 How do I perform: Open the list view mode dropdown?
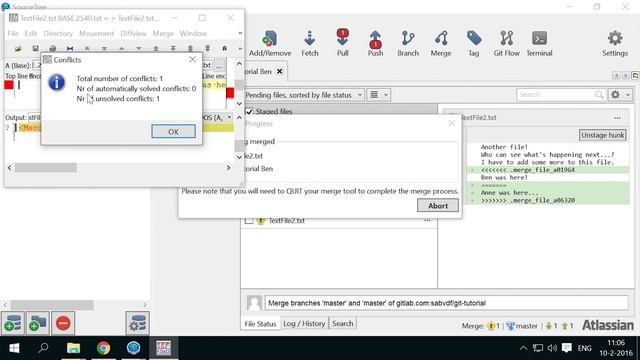tap(378, 95)
